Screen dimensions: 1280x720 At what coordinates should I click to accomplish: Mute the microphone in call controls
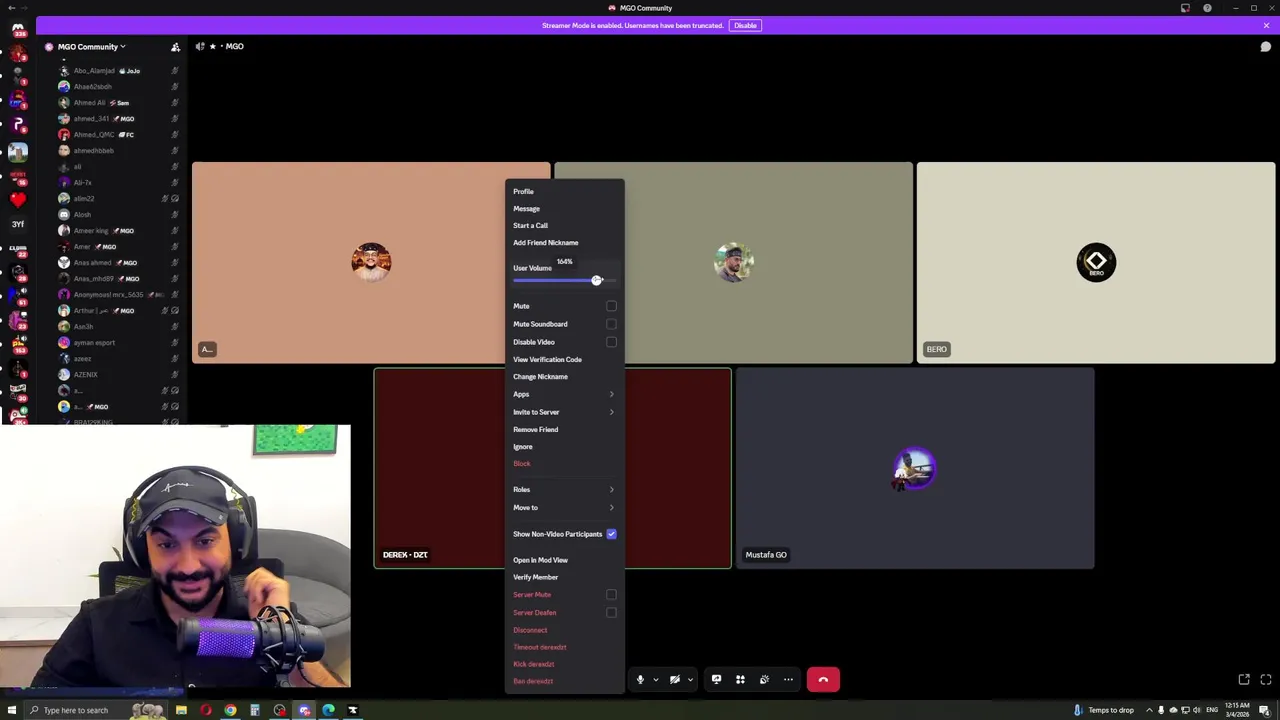tap(640, 680)
